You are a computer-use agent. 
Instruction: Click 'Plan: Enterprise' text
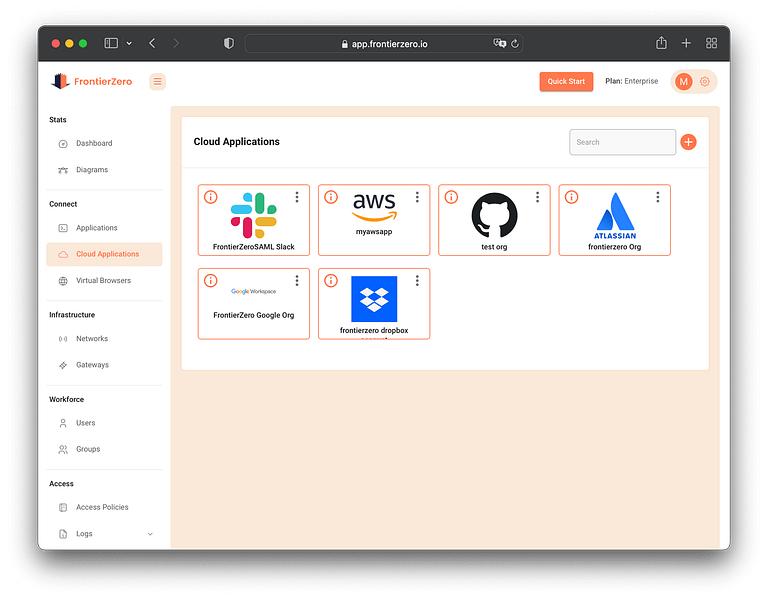tap(632, 81)
